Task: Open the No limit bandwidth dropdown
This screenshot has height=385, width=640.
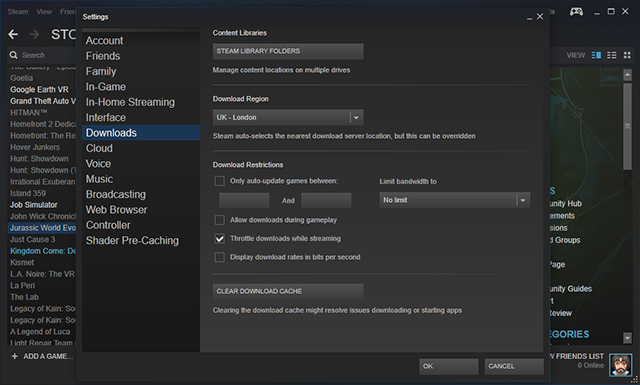Action: 455,200
